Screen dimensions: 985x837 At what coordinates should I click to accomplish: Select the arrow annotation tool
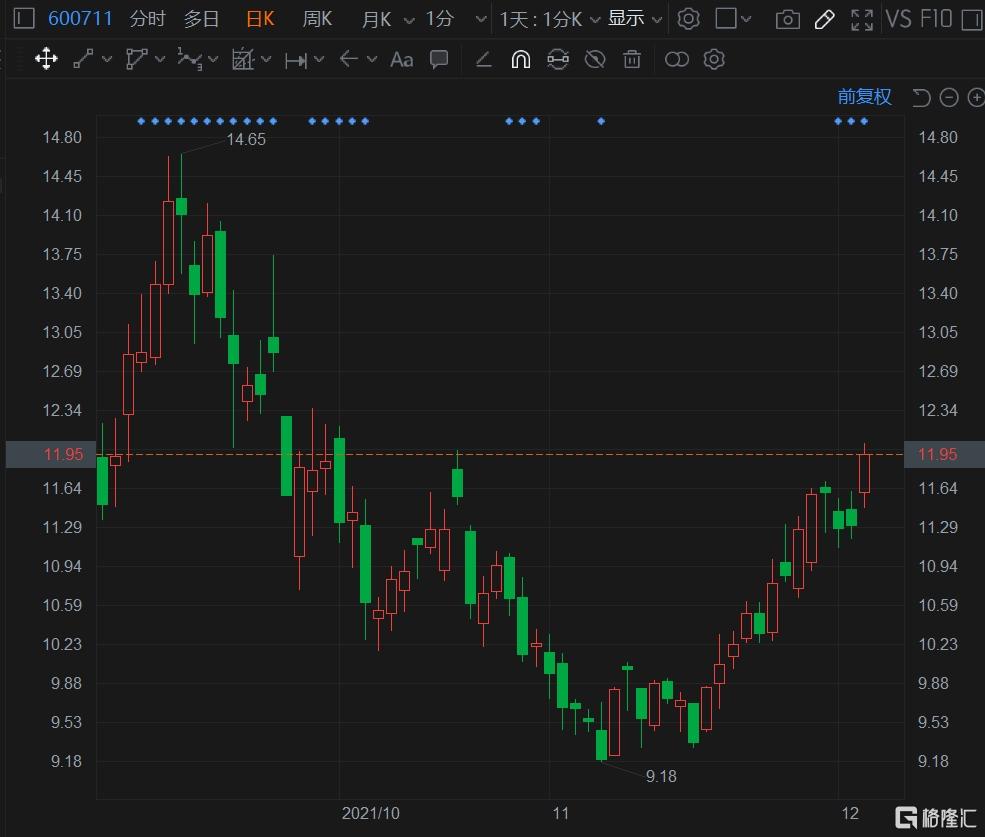tap(349, 59)
